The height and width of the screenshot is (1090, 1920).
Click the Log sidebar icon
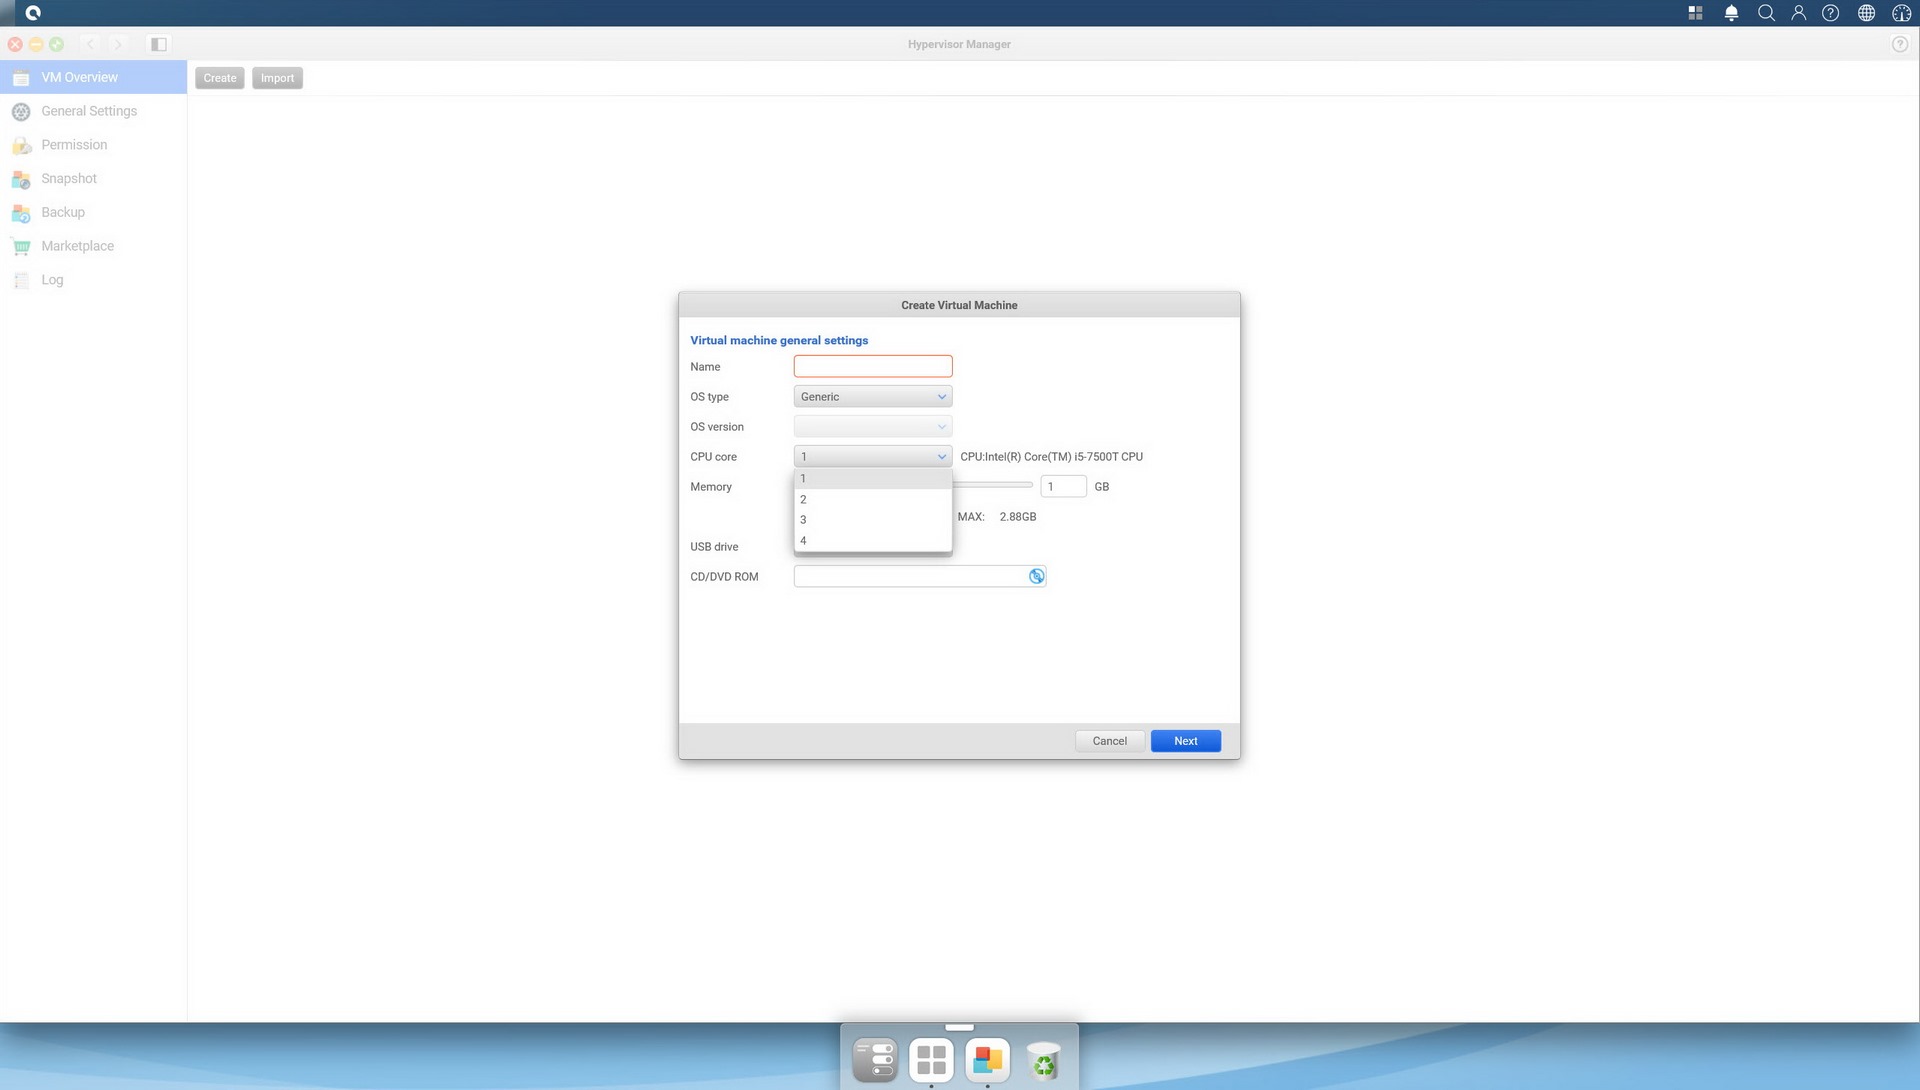click(x=21, y=281)
